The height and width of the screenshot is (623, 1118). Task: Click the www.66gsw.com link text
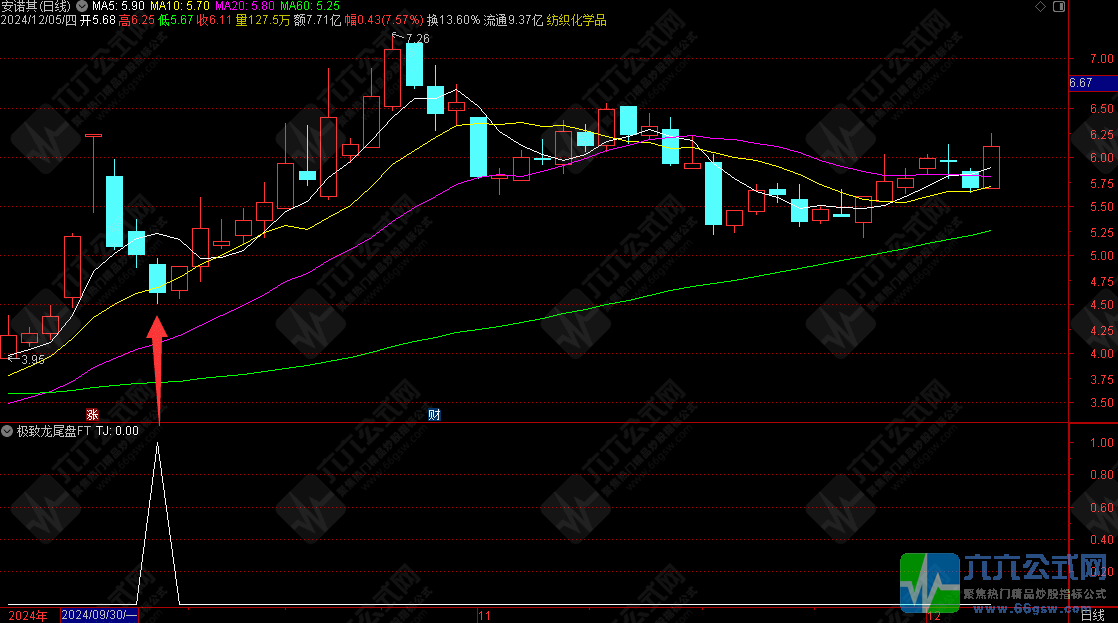coord(1035,607)
